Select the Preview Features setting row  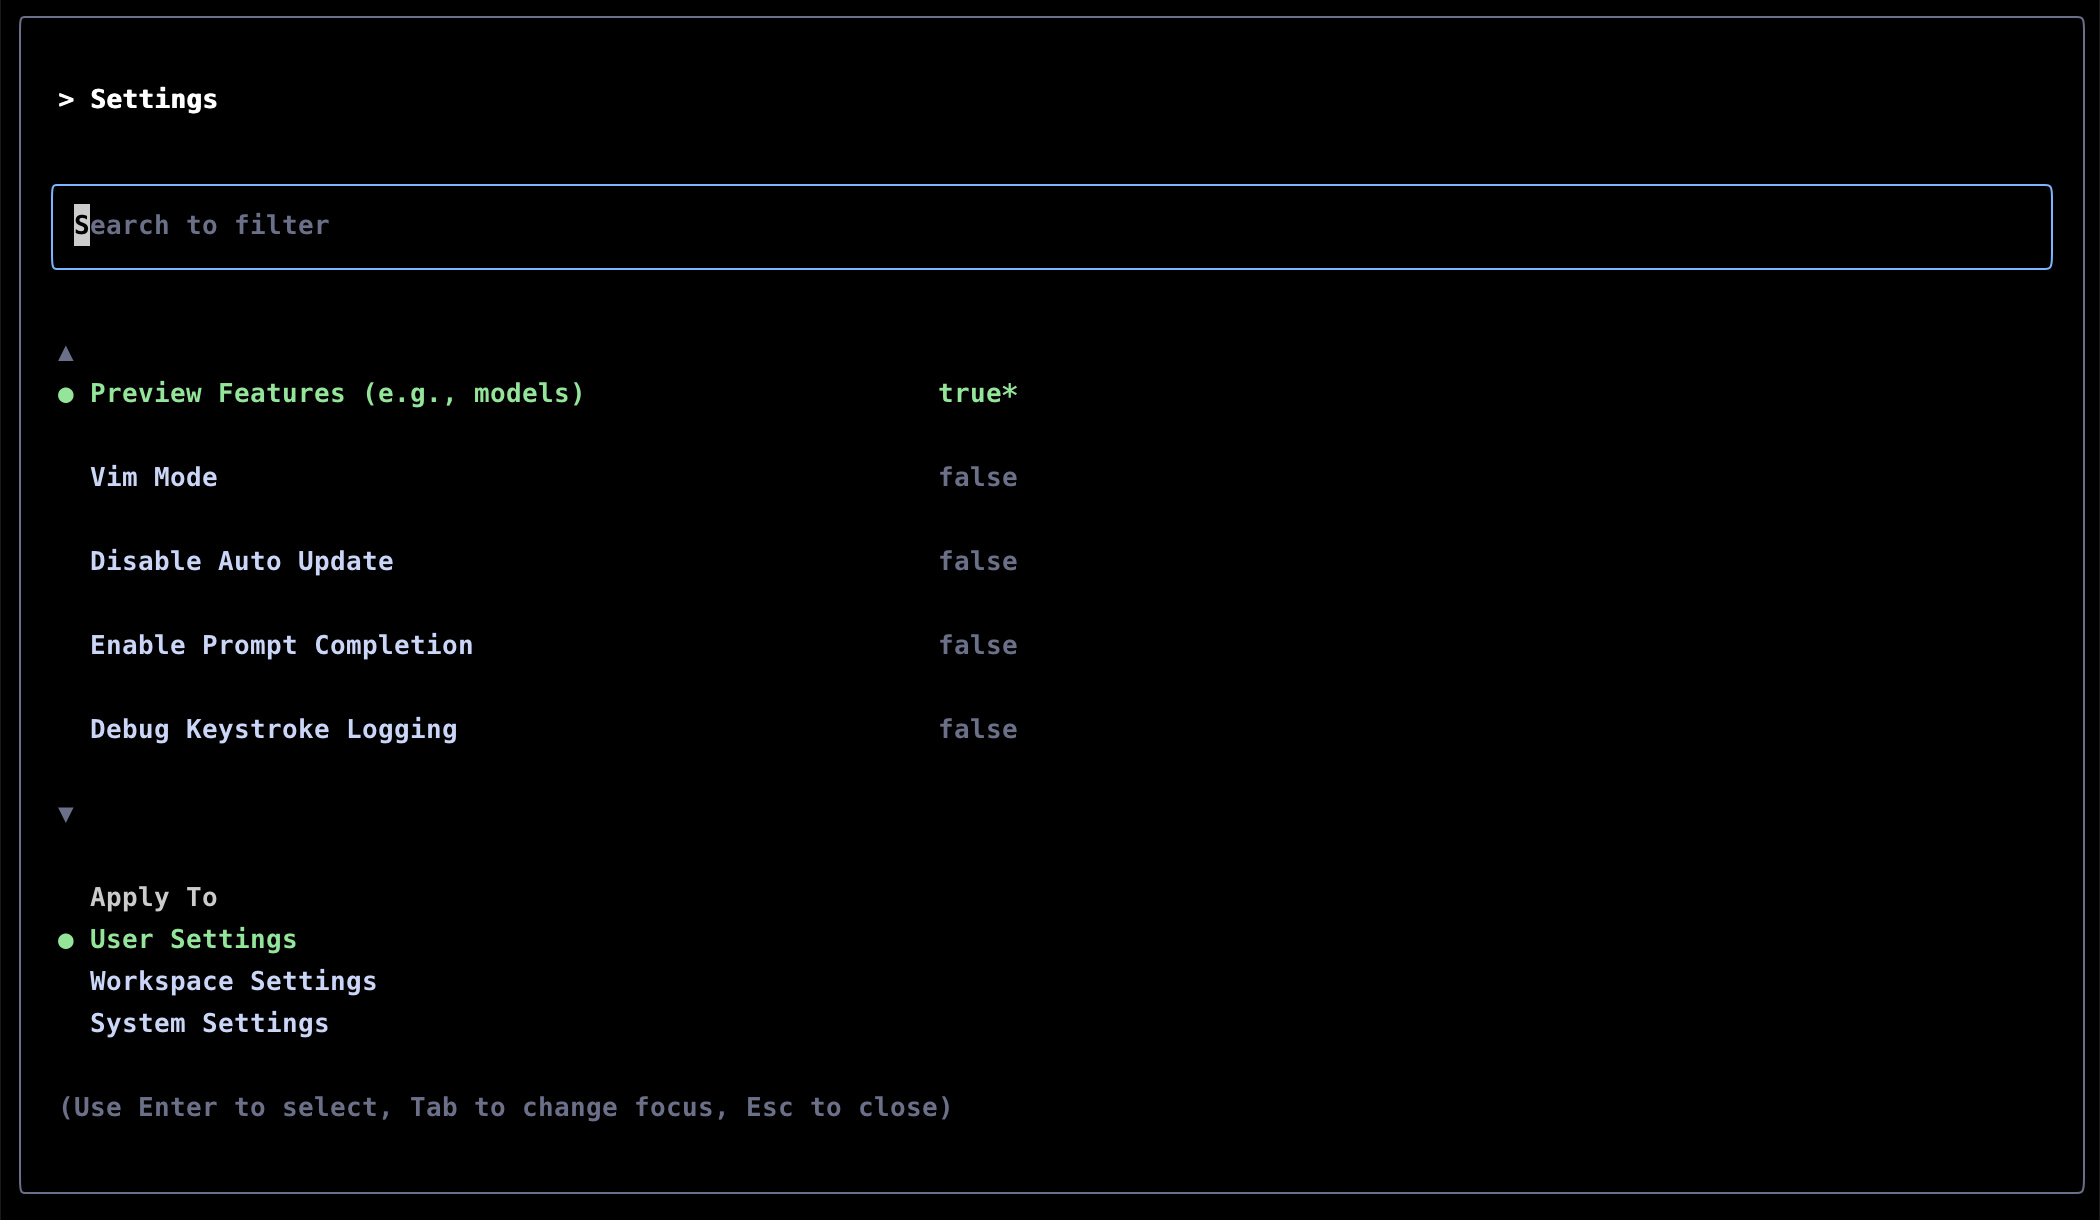(x=337, y=394)
